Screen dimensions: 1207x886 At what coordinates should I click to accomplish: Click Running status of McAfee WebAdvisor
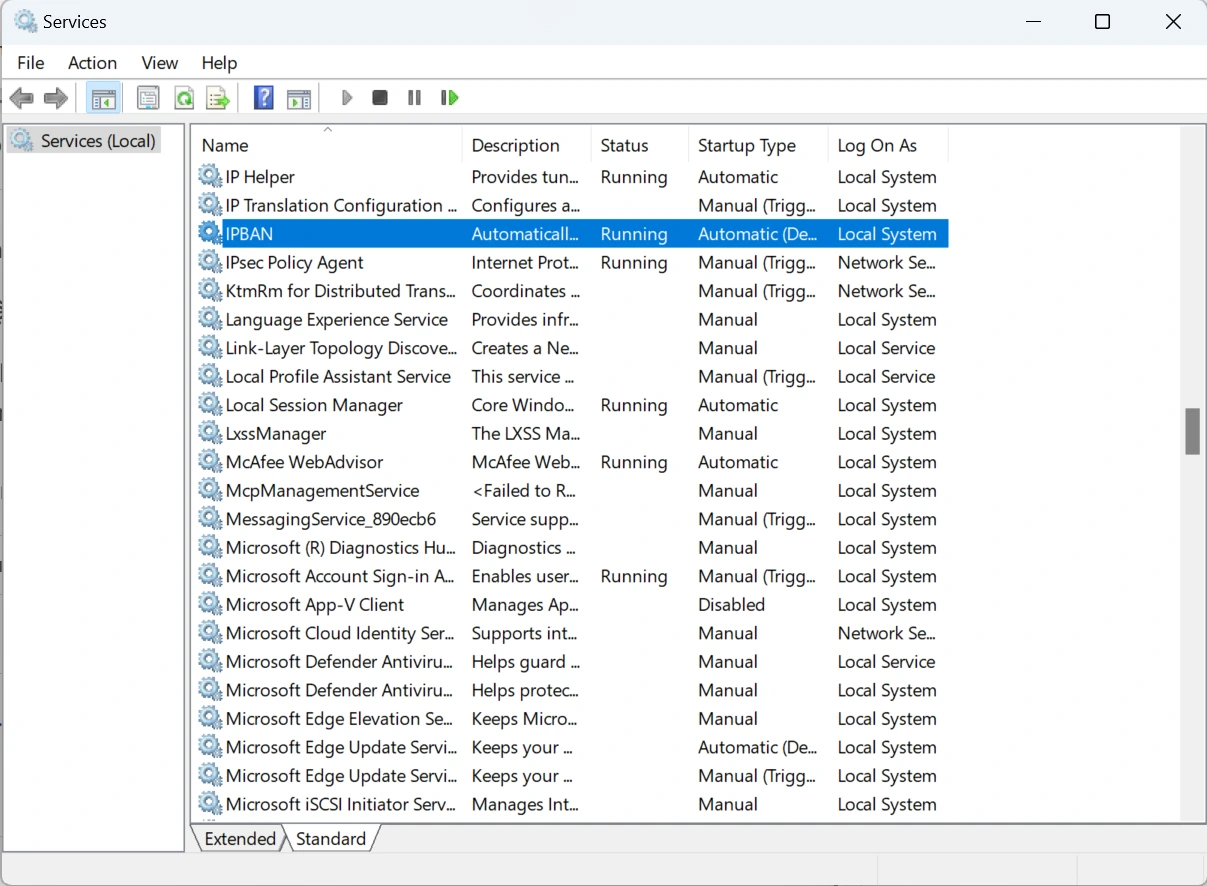634,462
